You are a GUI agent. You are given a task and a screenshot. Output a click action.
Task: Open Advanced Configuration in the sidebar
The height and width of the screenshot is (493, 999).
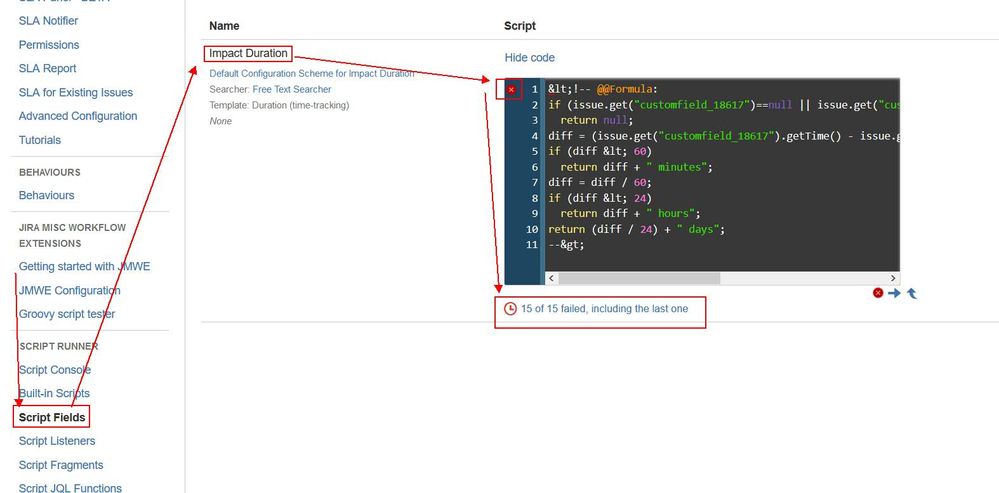[x=78, y=116]
